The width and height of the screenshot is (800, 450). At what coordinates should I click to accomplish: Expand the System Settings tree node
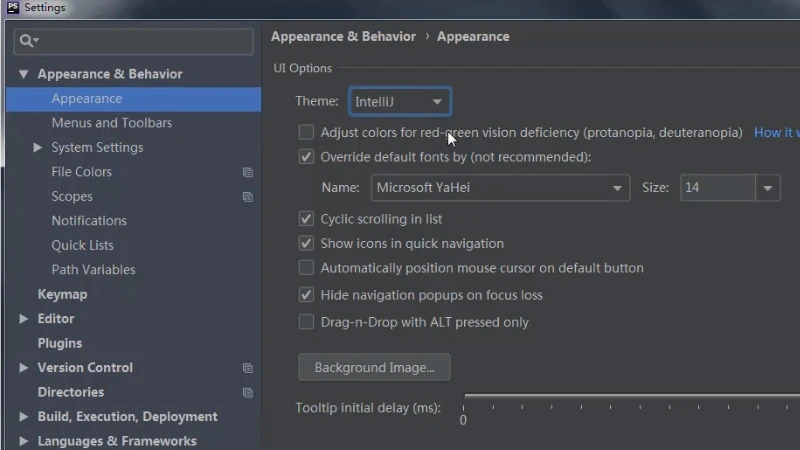tap(37, 147)
